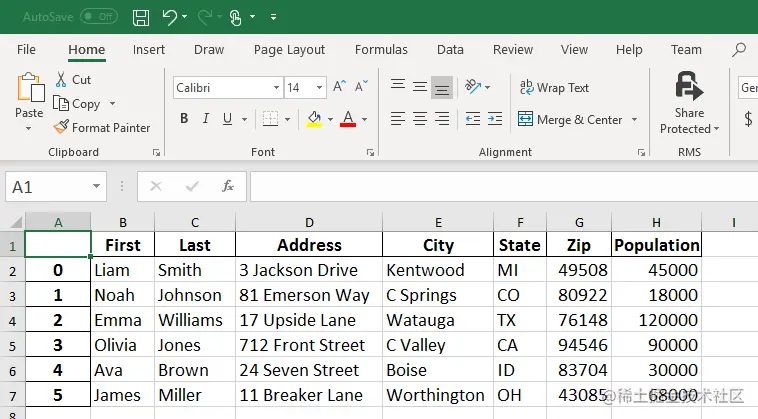Image resolution: width=758 pixels, height=419 pixels.
Task: Activate the Format Painter
Action: (x=102, y=128)
